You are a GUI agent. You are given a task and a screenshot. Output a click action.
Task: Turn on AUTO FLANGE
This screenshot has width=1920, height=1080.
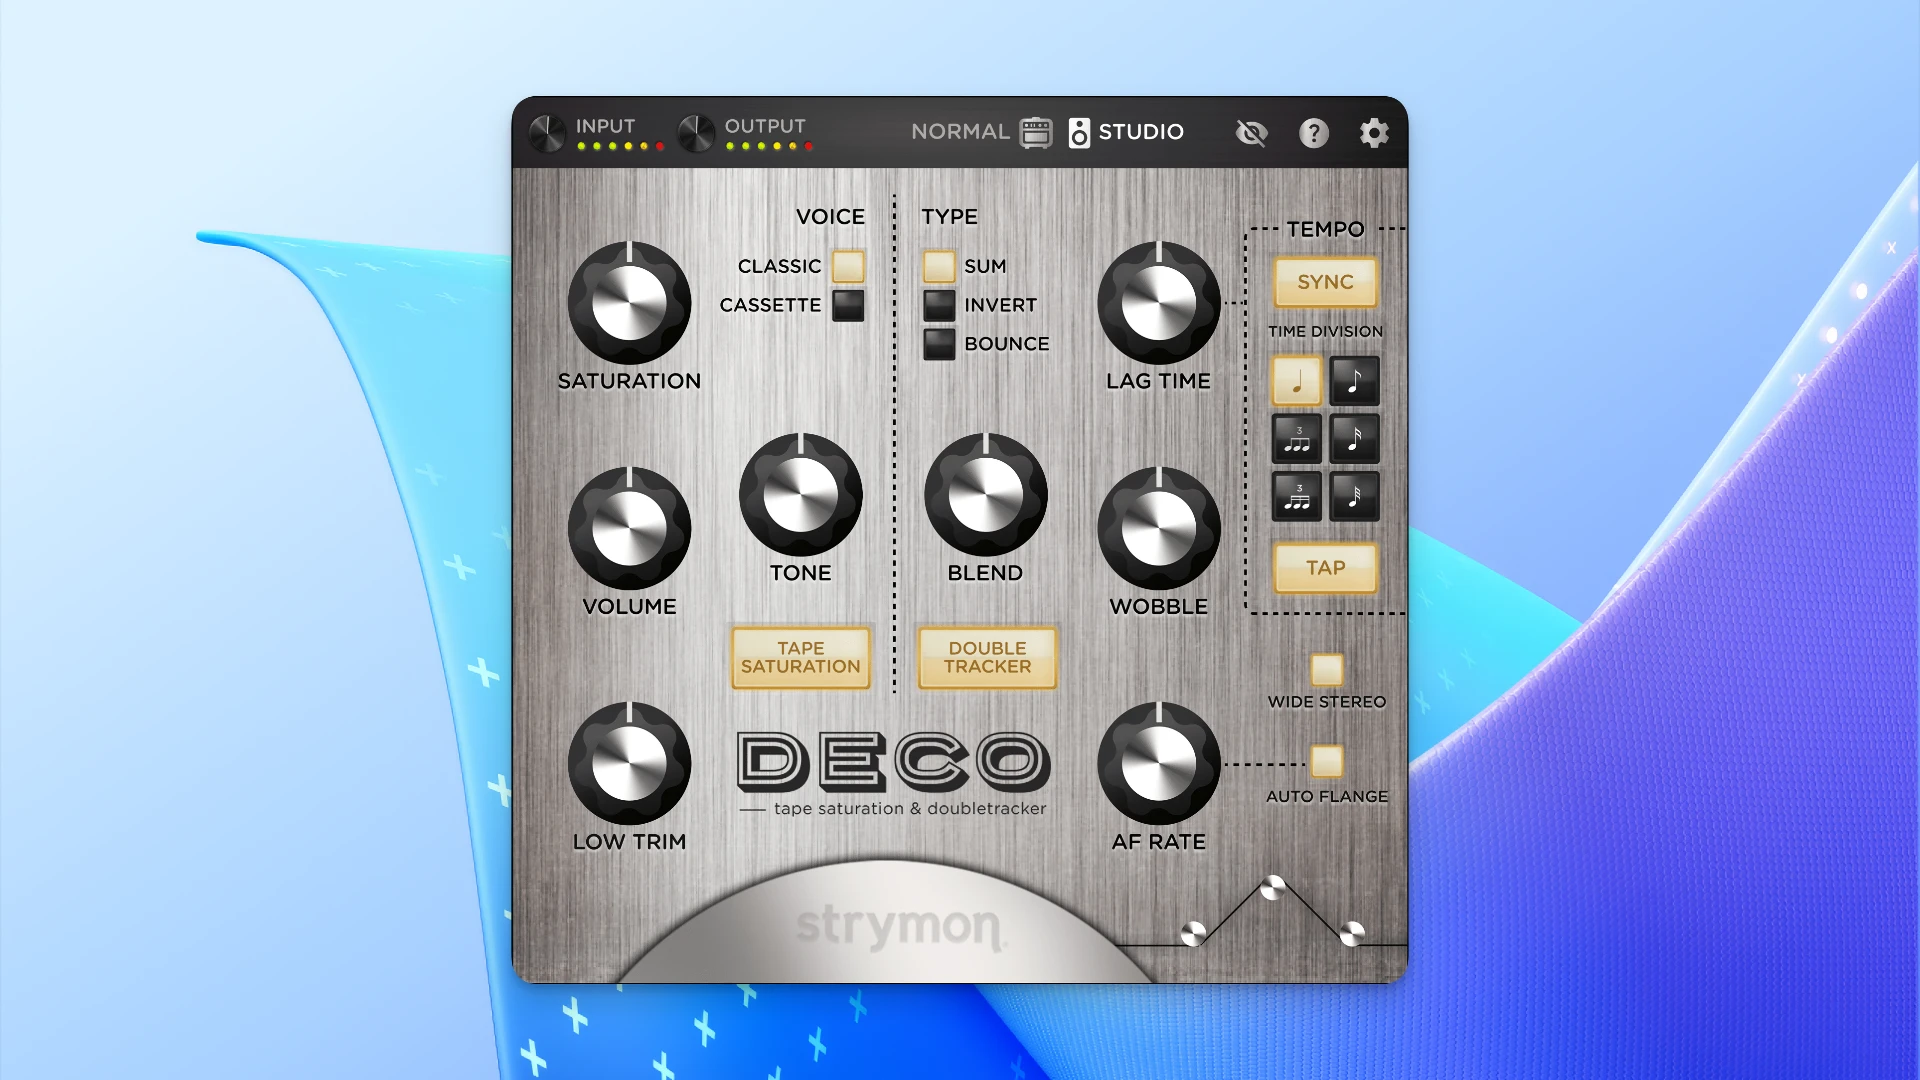click(1326, 762)
